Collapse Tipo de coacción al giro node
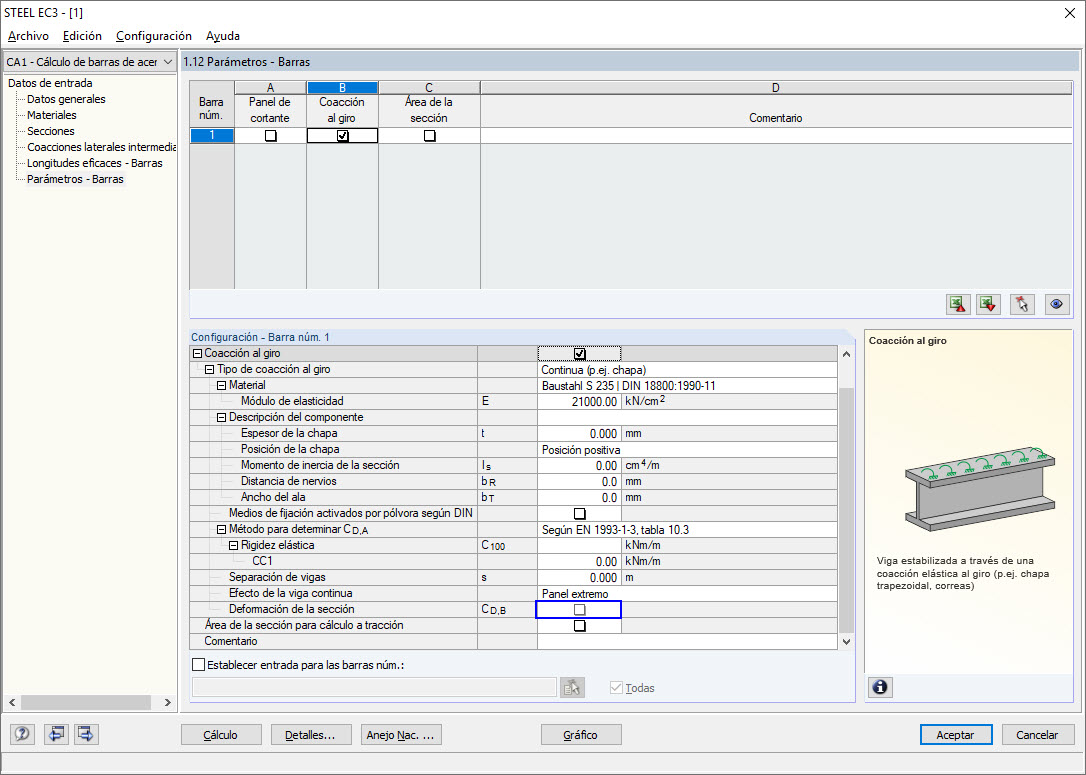This screenshot has width=1086, height=775. click(209, 370)
